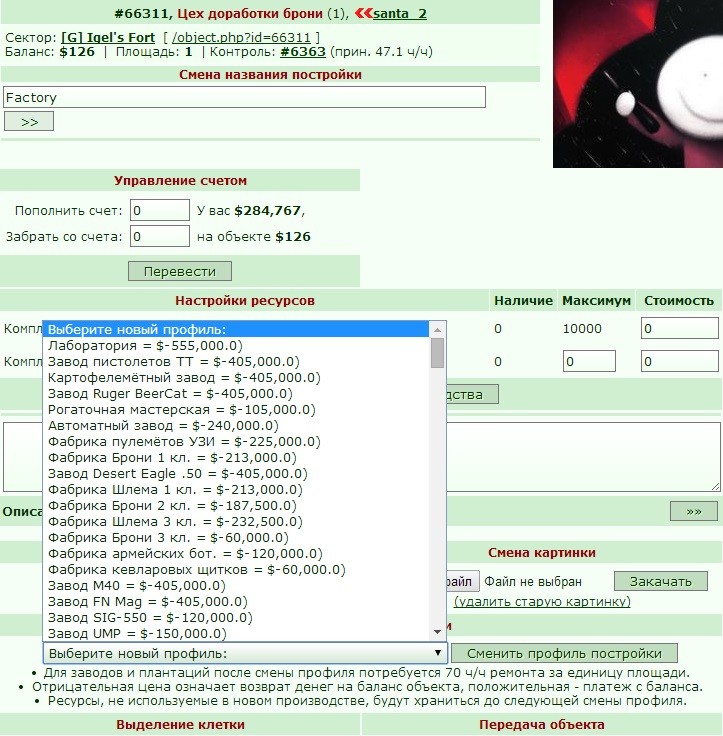This screenshot has height=736, width=723.
Task: Click the dropdown list scrollbar down arrow
Action: click(x=438, y=632)
